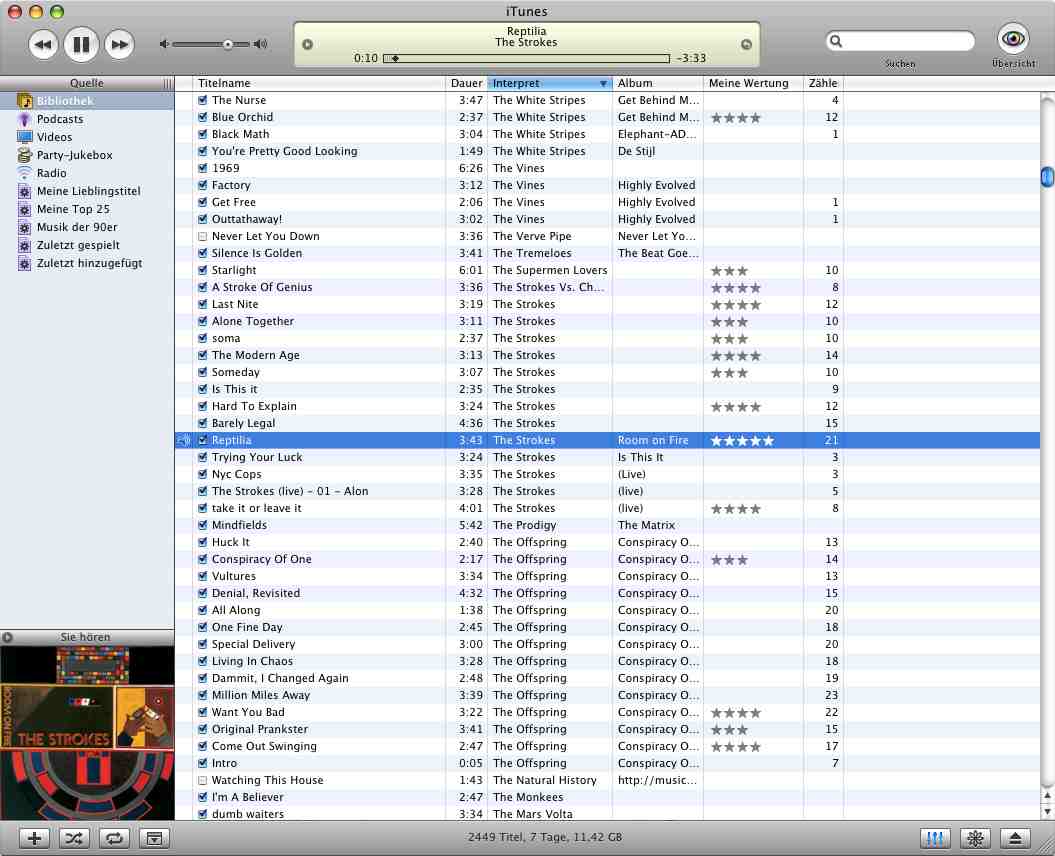
Task: Uncheck the checkbox for I'm A Believer
Action: 203,797
